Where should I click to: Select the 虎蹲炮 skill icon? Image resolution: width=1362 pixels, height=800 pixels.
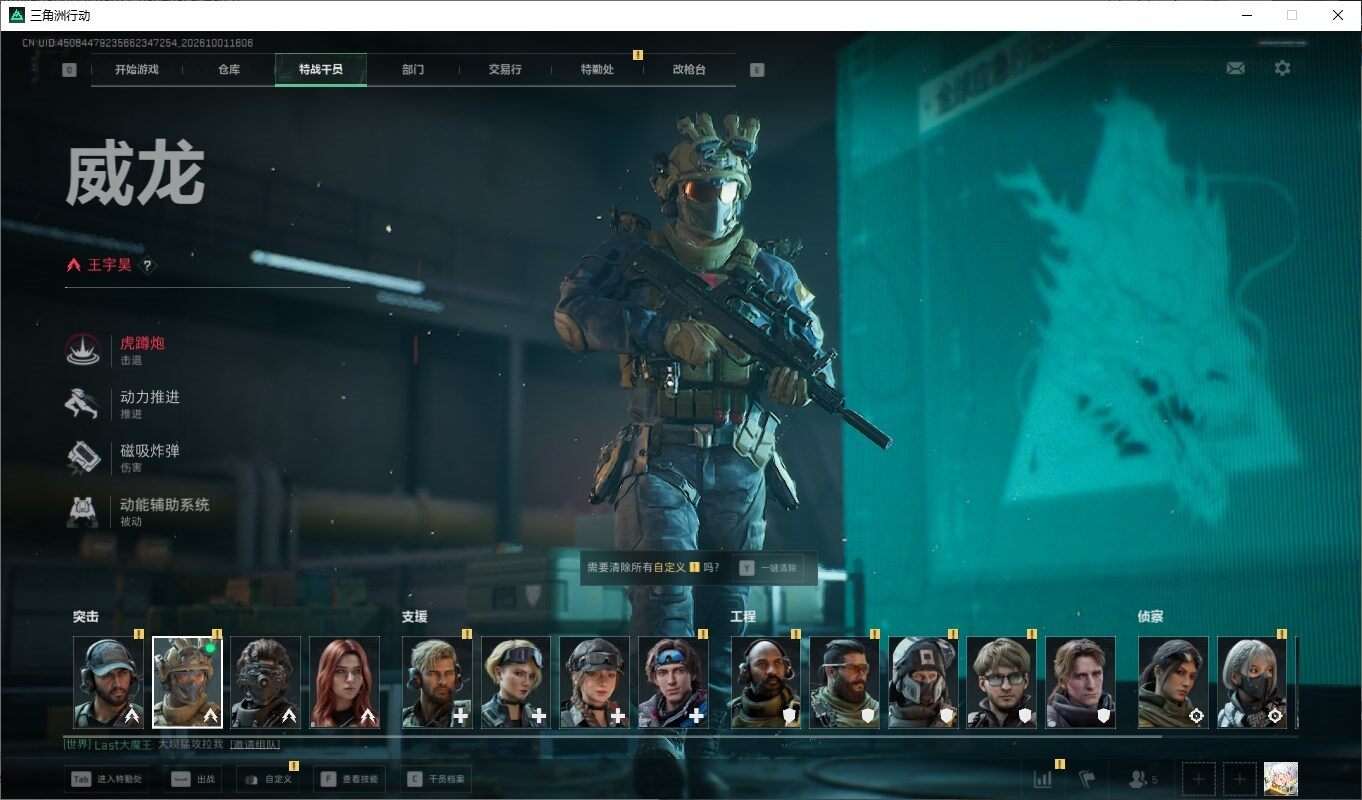click(83, 350)
